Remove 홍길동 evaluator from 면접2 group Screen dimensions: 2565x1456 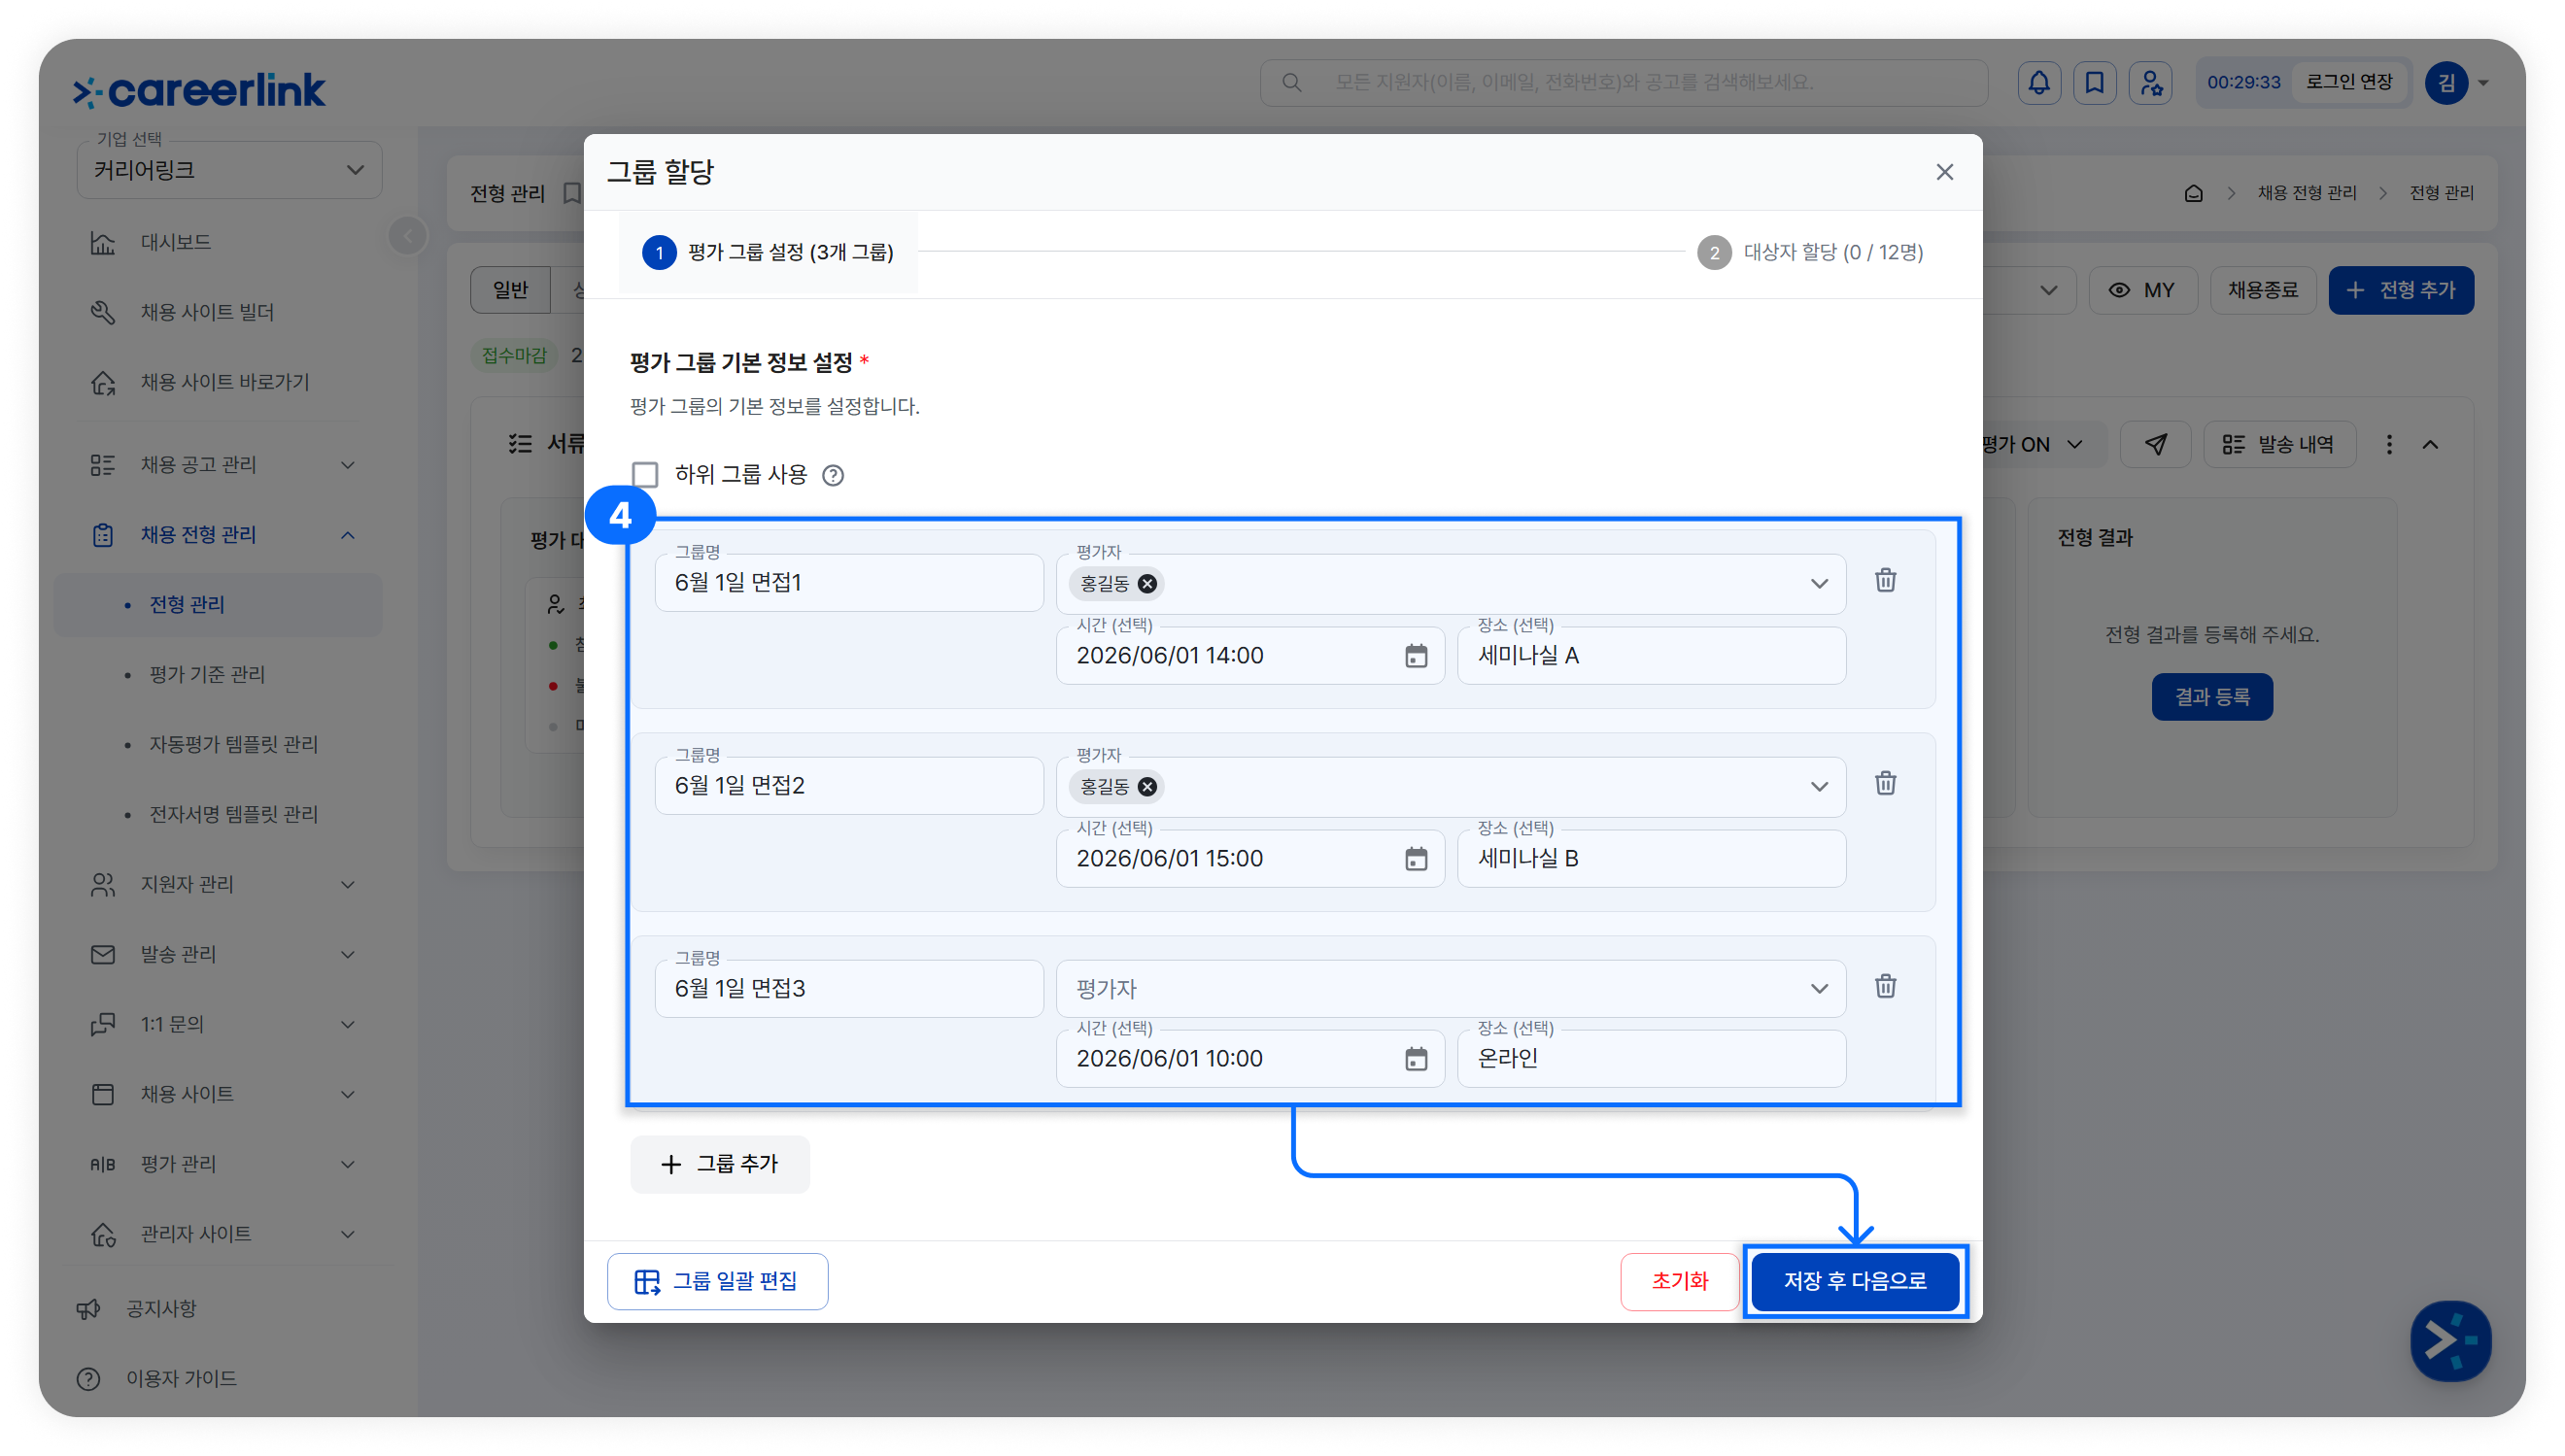(1147, 787)
